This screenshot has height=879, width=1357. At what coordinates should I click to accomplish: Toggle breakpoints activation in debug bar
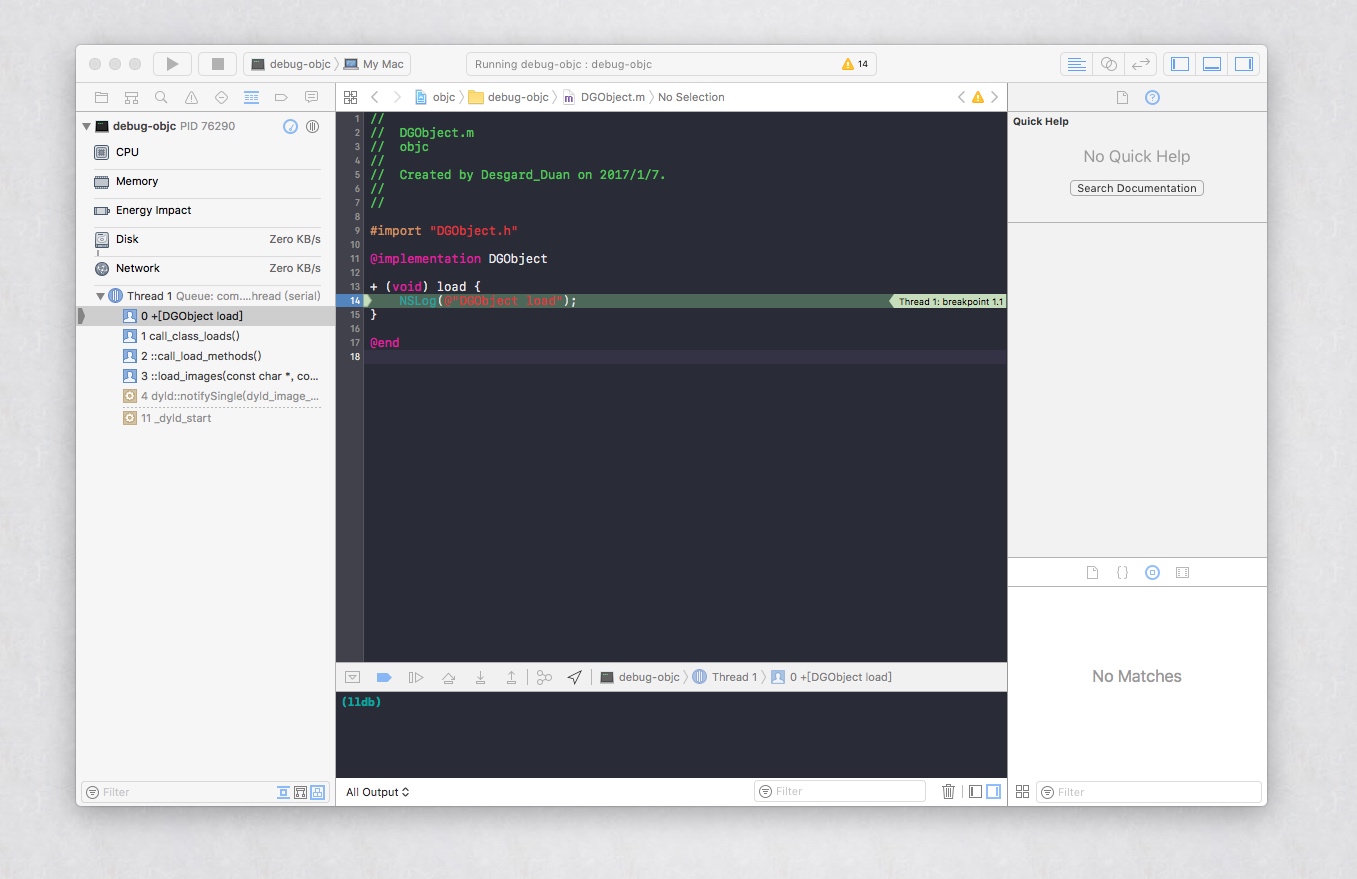[384, 677]
